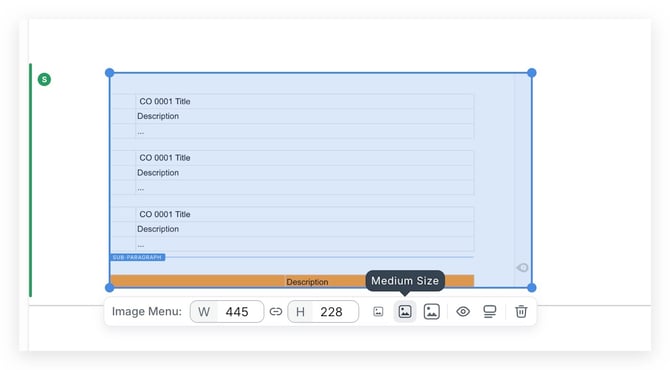Click the top-right resize handle of the image
Screen dimensions: 670x370
tap(532, 73)
